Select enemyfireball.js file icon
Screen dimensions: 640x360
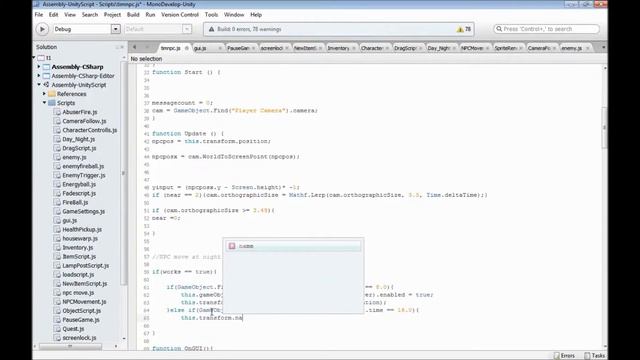pos(57,166)
